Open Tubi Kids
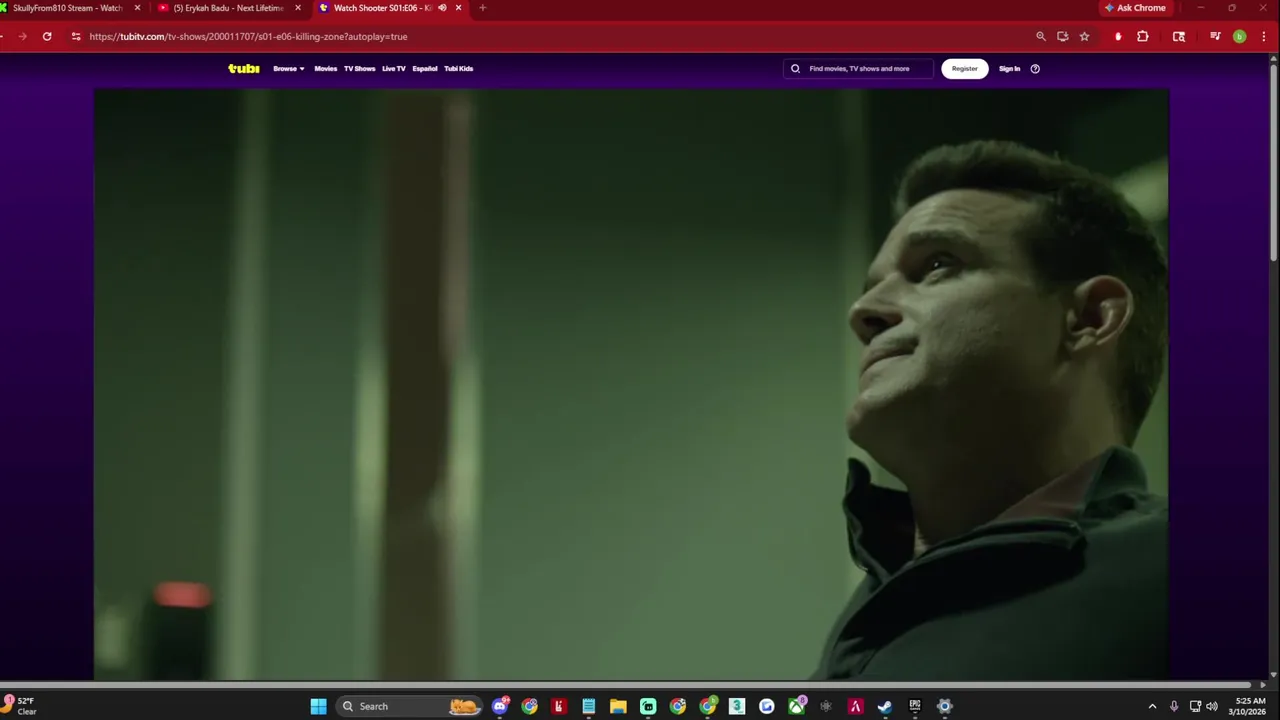The width and height of the screenshot is (1280, 720). click(458, 69)
